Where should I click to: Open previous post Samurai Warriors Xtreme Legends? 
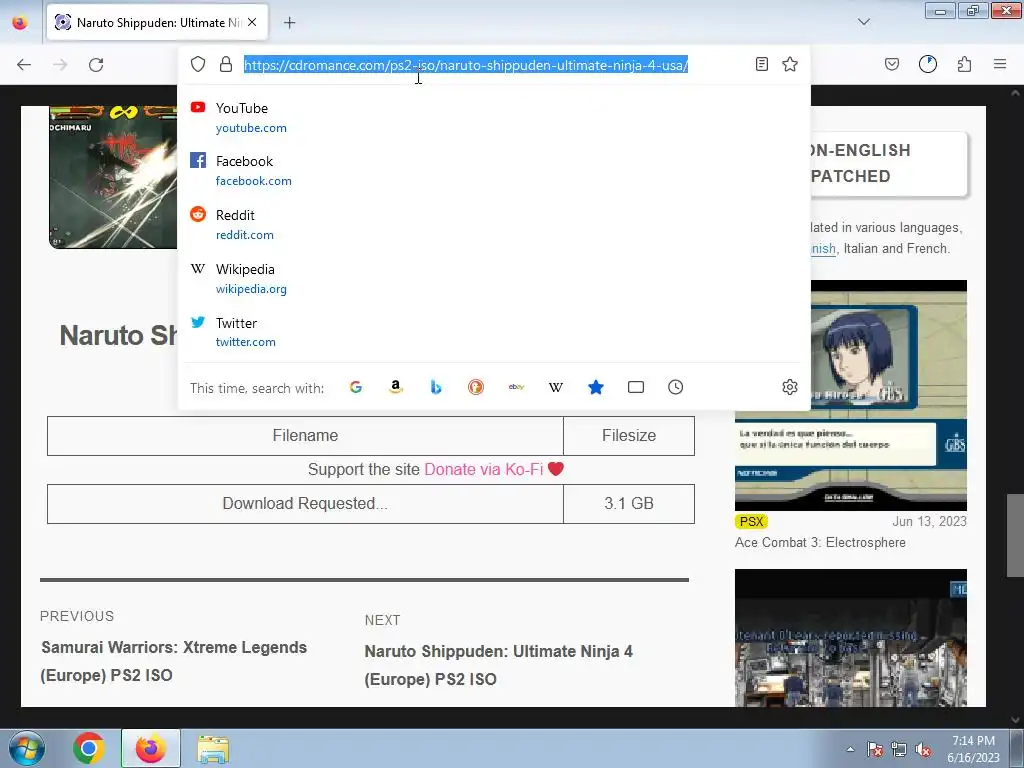pyautogui.click(x=174, y=661)
